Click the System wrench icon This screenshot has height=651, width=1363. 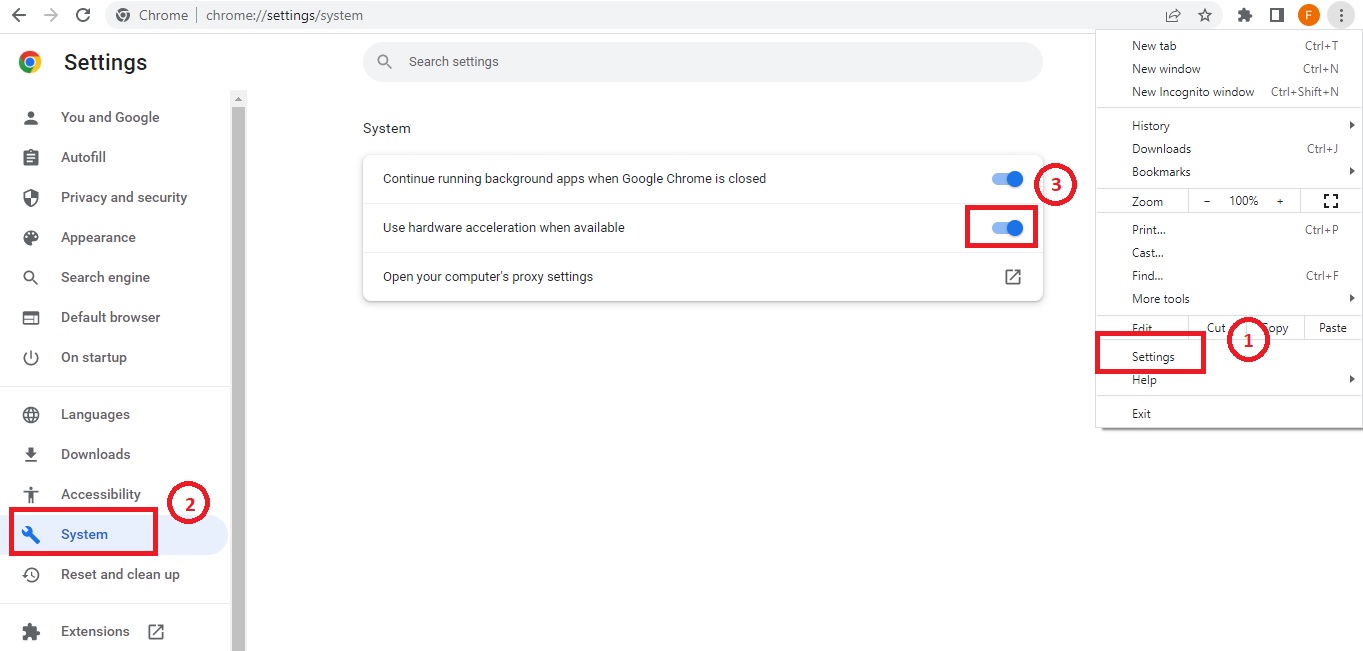pyautogui.click(x=31, y=534)
